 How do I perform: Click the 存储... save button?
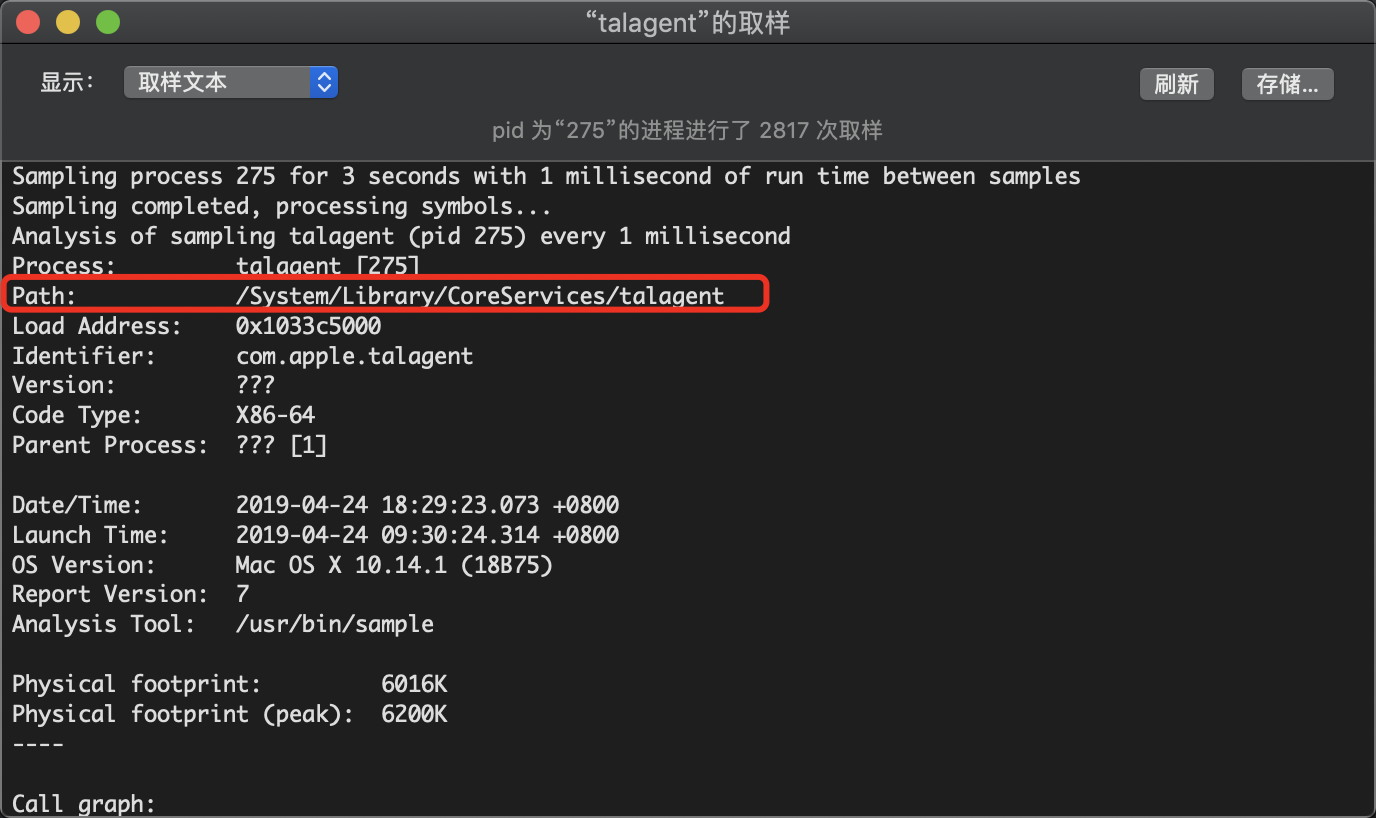click(x=1287, y=85)
